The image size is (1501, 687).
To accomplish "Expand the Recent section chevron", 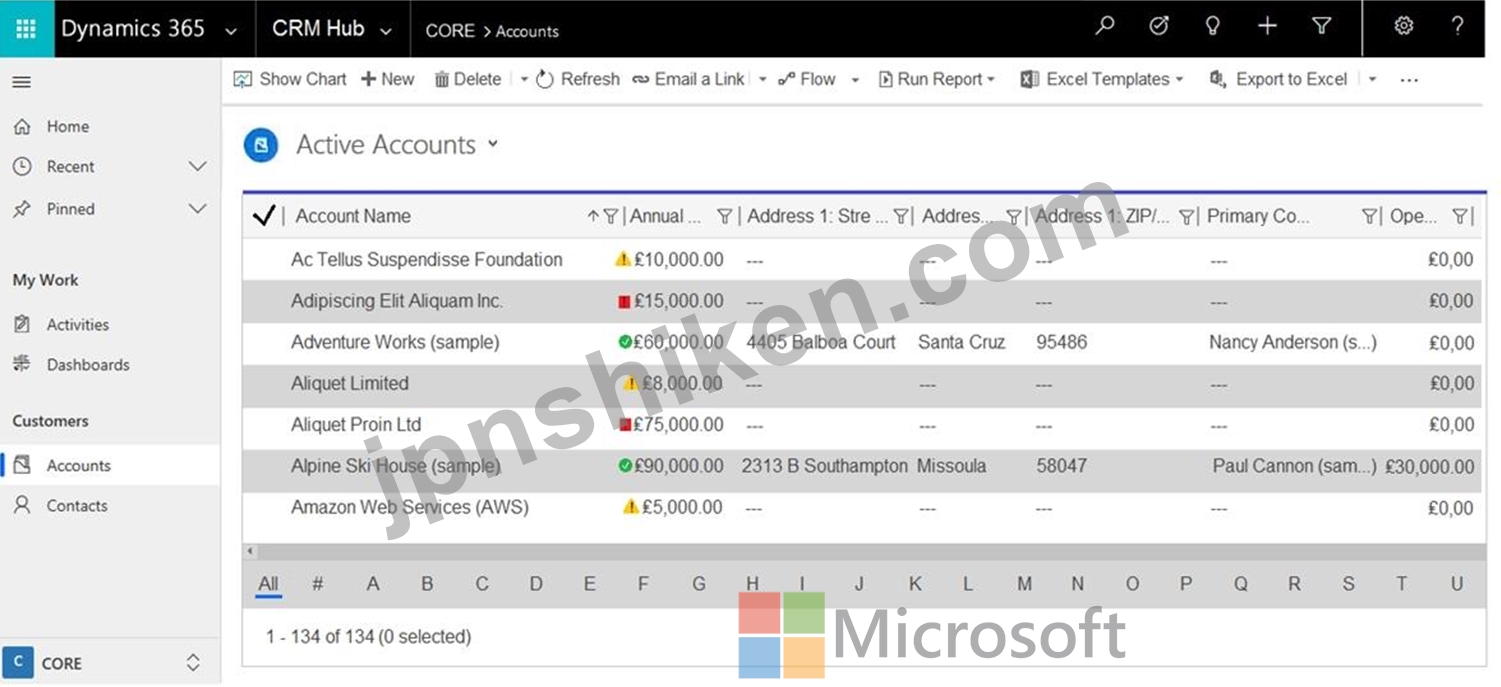I will click(x=197, y=167).
